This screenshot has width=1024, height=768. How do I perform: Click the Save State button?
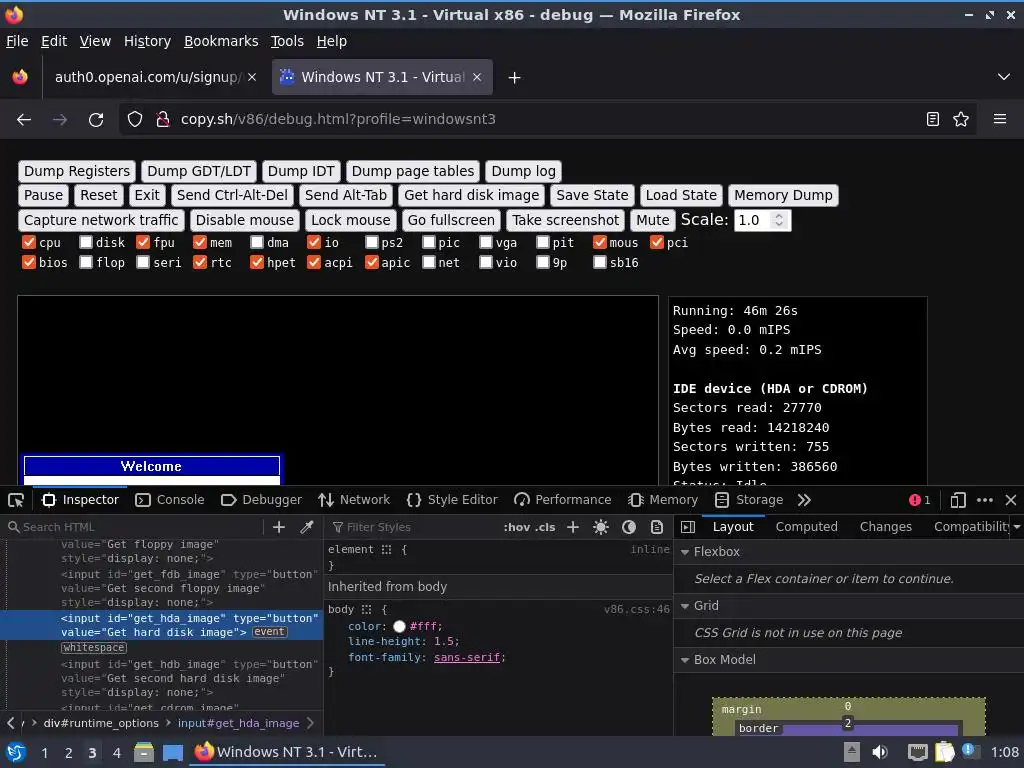592,195
